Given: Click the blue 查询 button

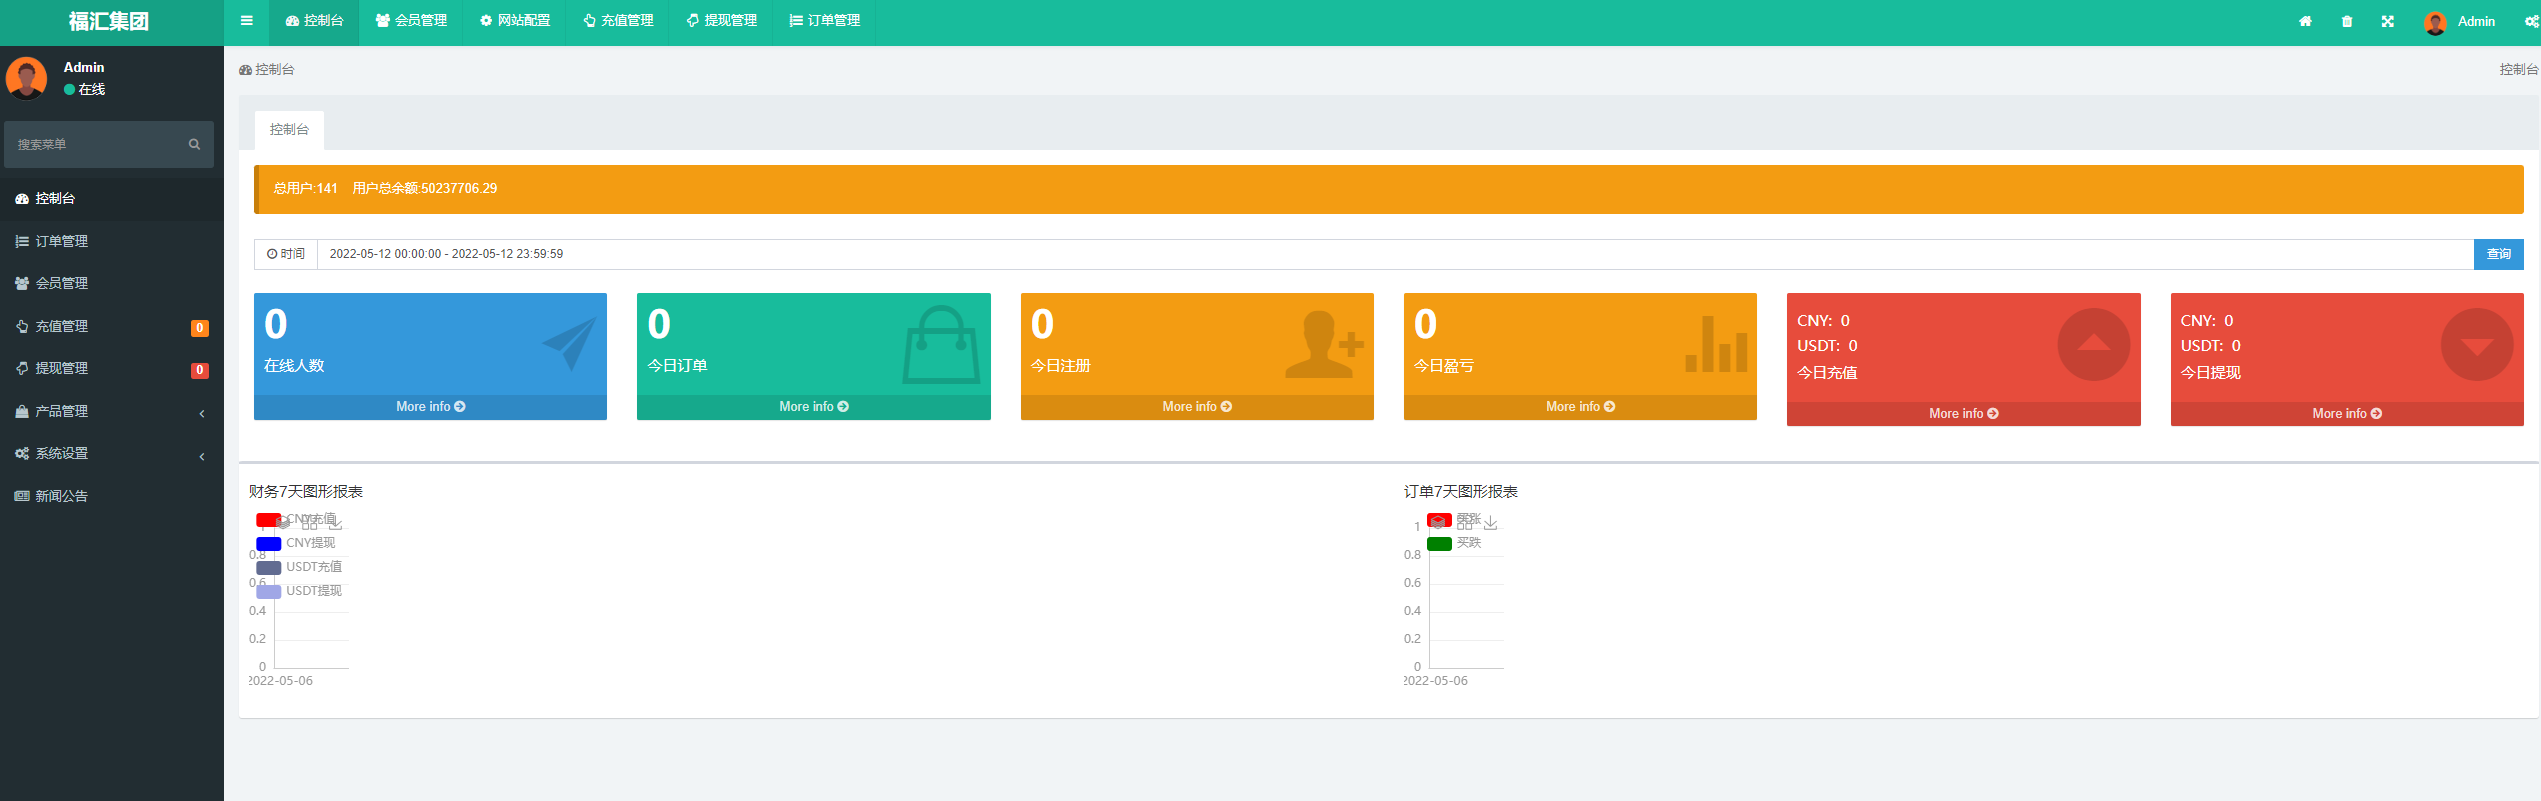Looking at the screenshot, I should tap(2498, 254).
